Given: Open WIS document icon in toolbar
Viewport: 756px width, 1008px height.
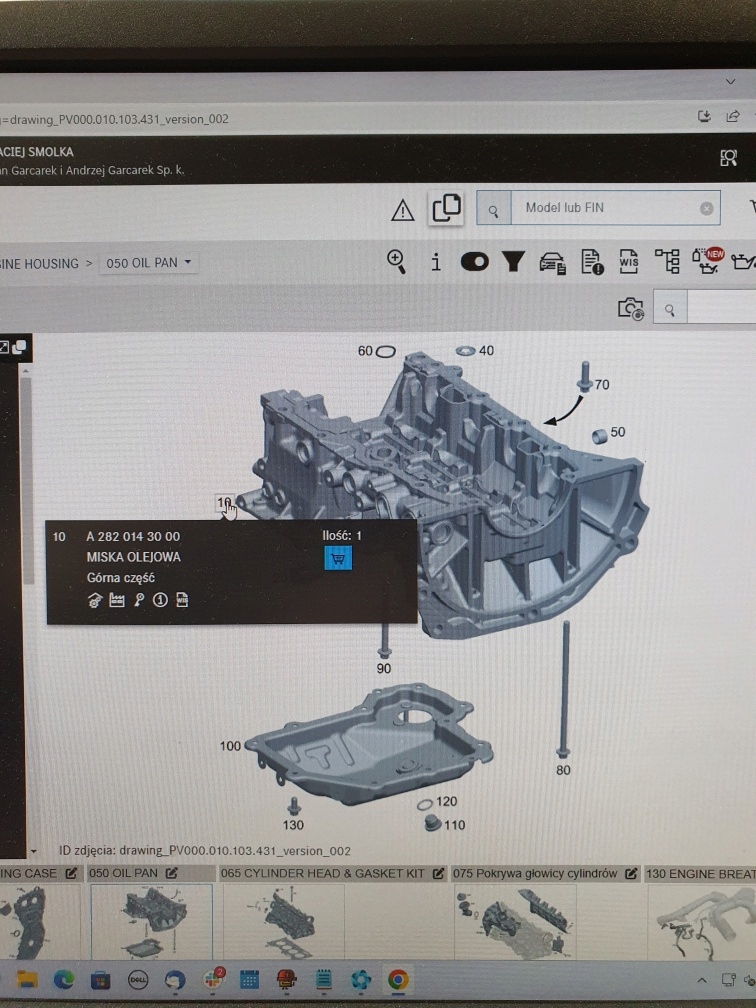Looking at the screenshot, I should pyautogui.click(x=629, y=262).
